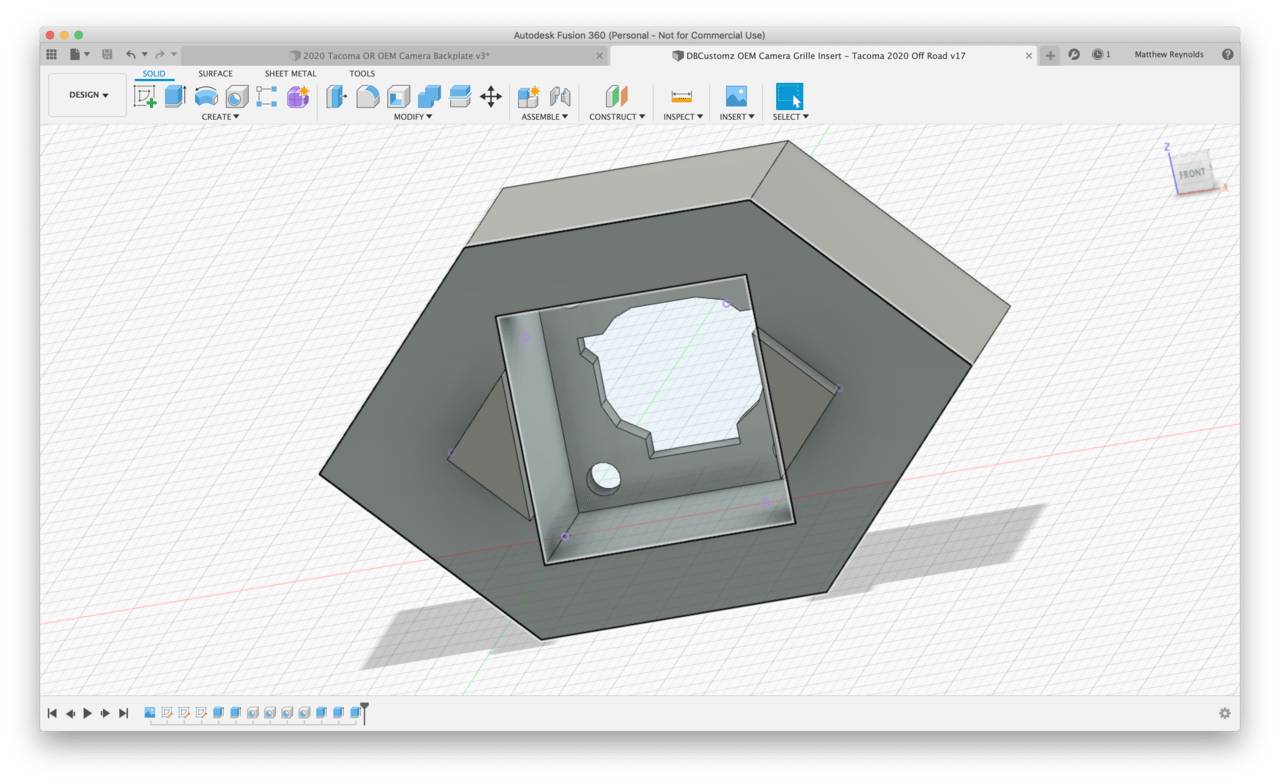Play the timeline
Image resolution: width=1280 pixels, height=784 pixels.
coord(88,713)
